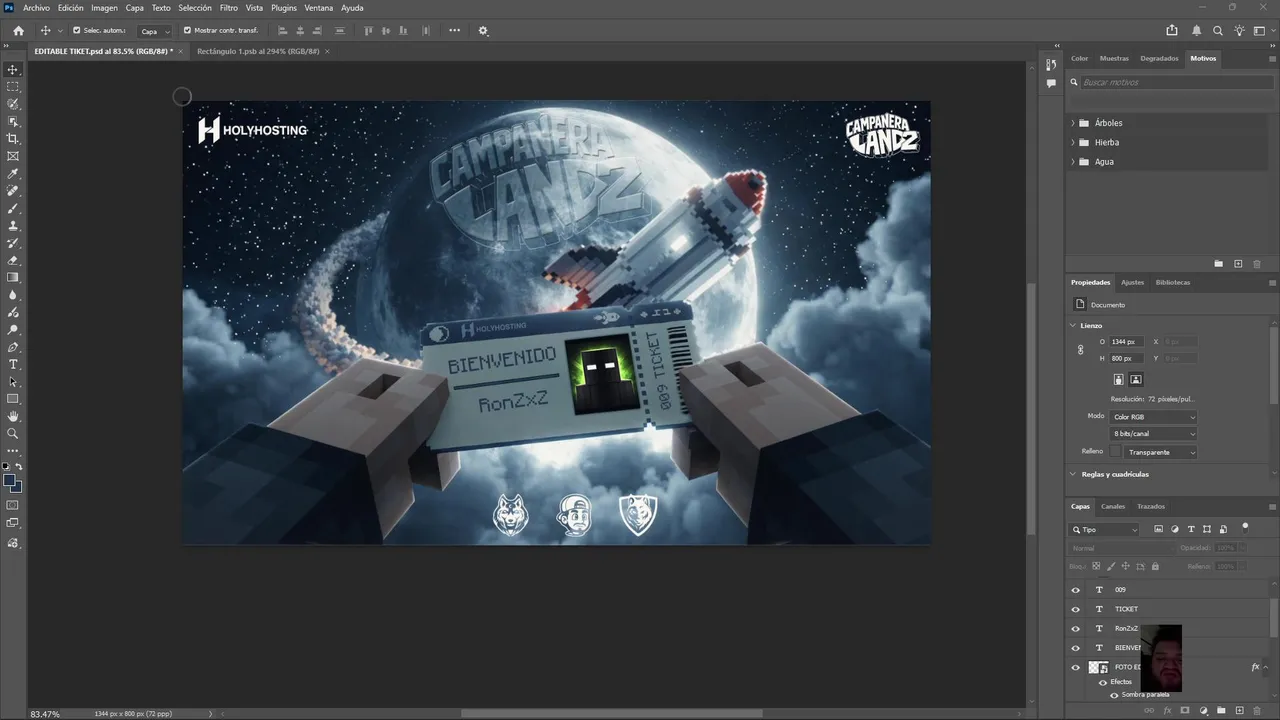Viewport: 1280px width, 720px height.
Task: Hide the 009 text layer
Action: (1076, 590)
